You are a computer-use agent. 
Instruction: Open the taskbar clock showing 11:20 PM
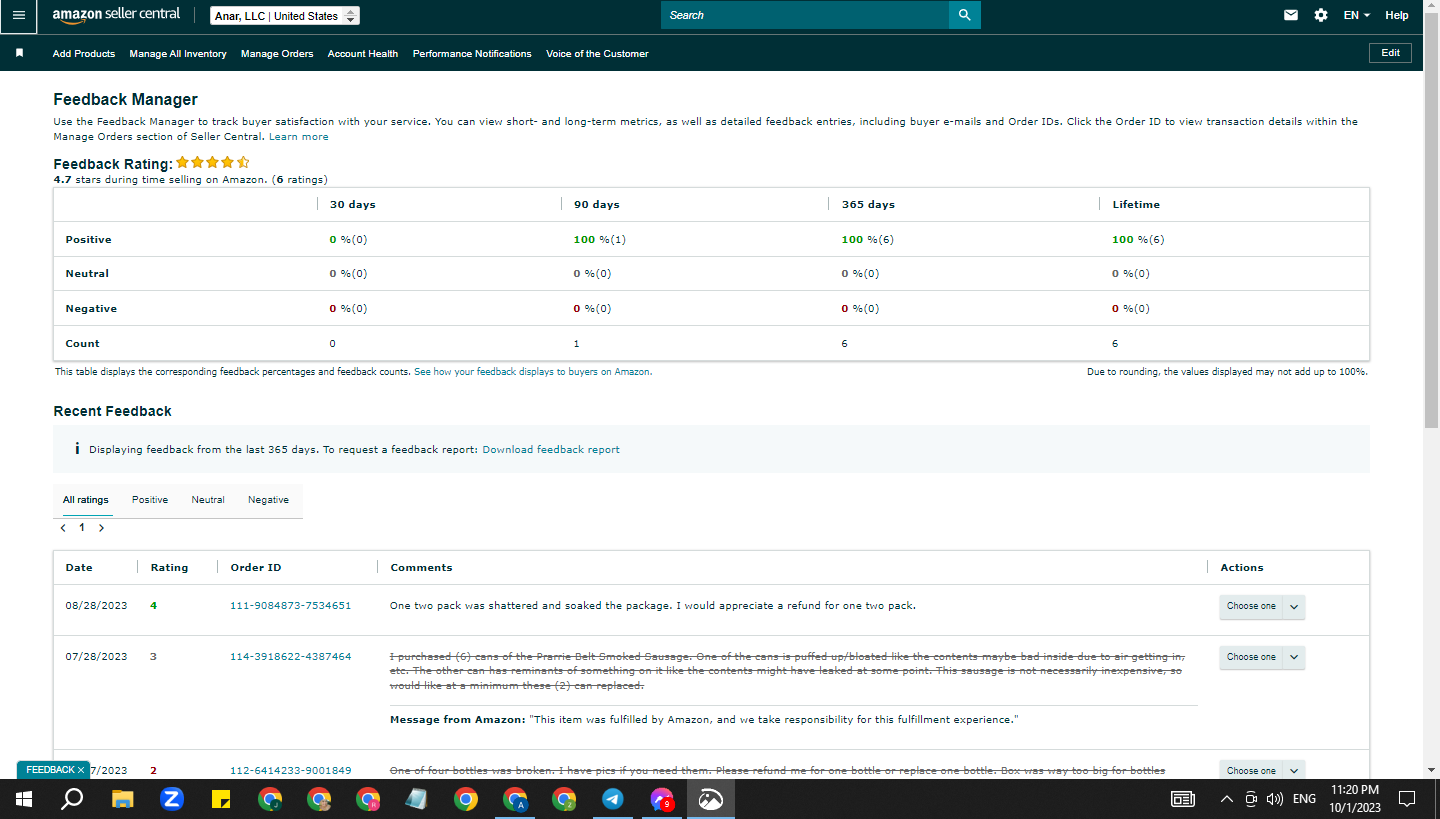pyautogui.click(x=1355, y=799)
